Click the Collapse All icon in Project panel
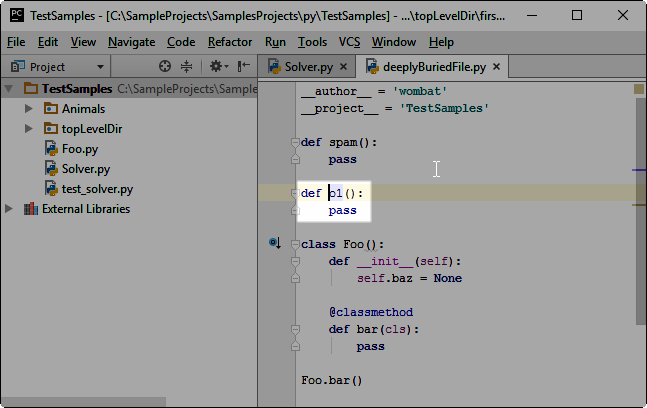Viewport: 647px width, 408px height. (186, 67)
